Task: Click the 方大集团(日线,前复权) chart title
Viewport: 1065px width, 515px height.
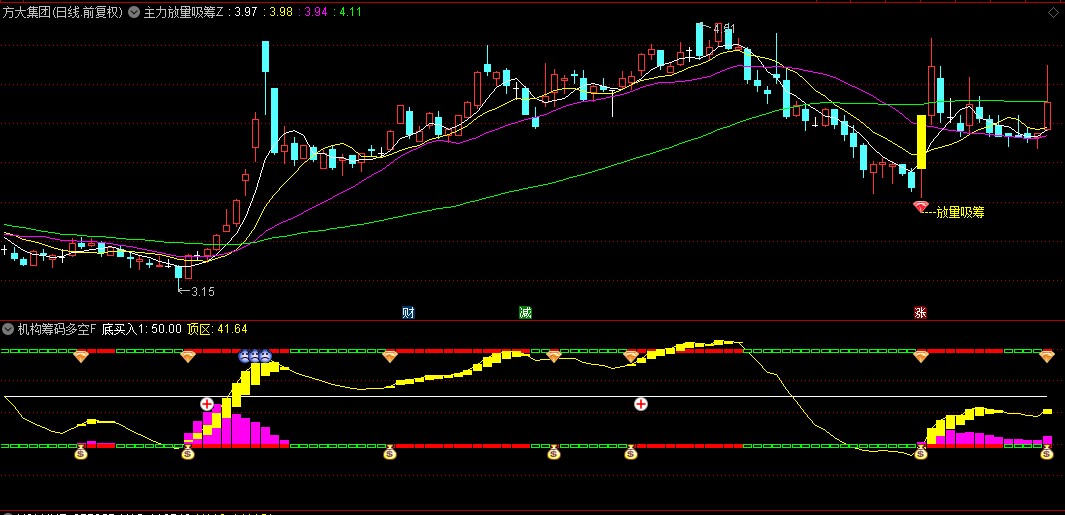Action: click(x=63, y=12)
